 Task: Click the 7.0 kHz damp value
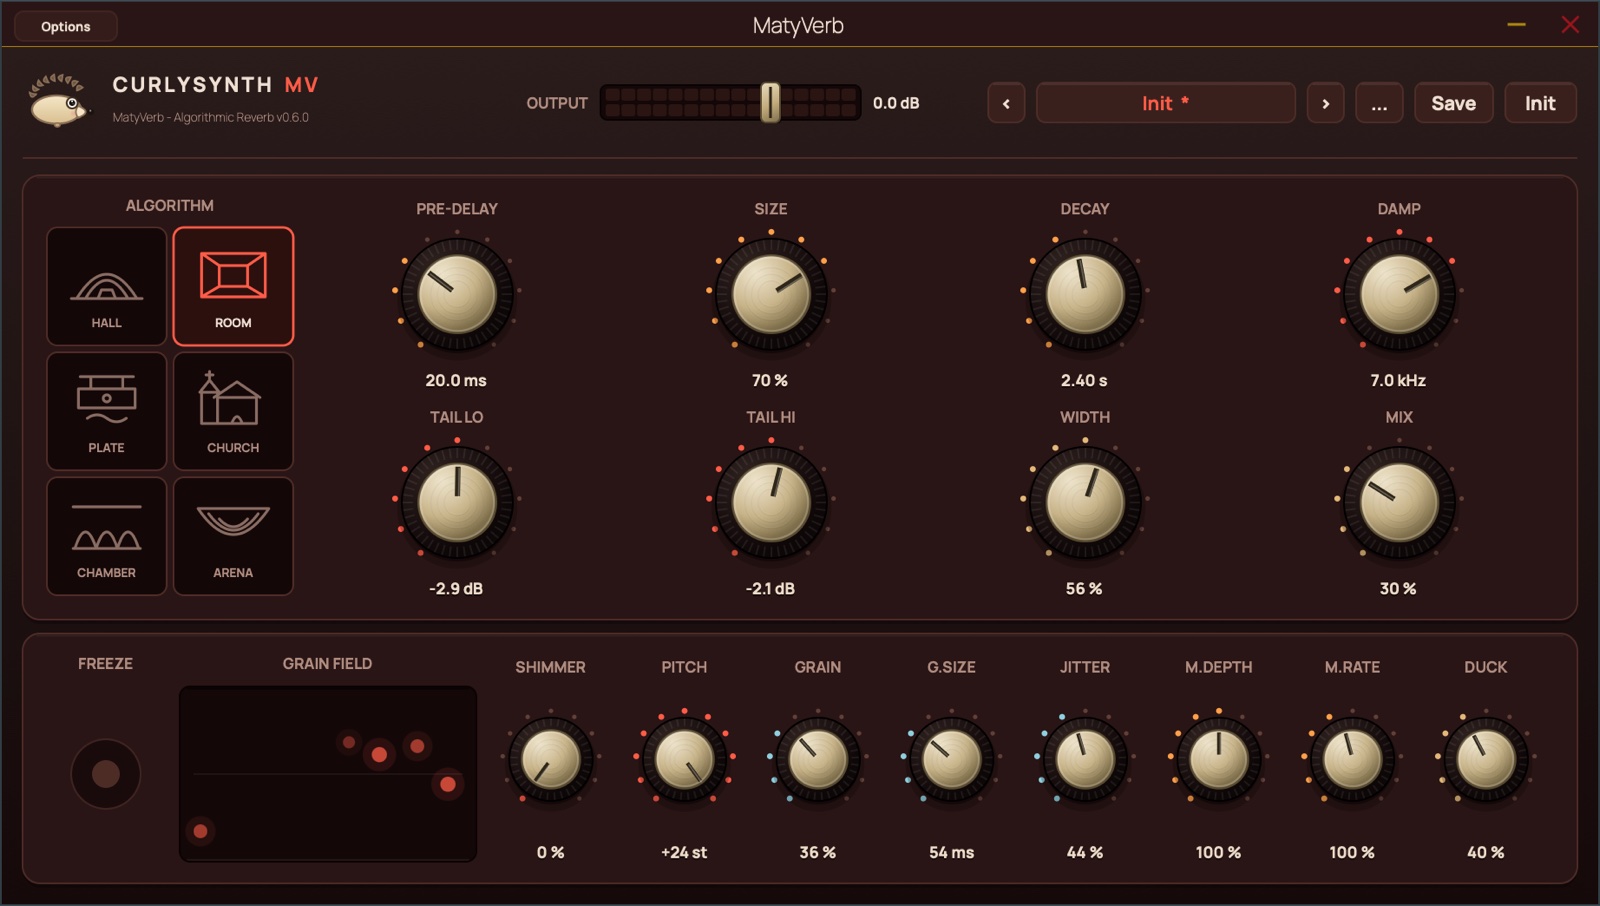tap(1398, 380)
